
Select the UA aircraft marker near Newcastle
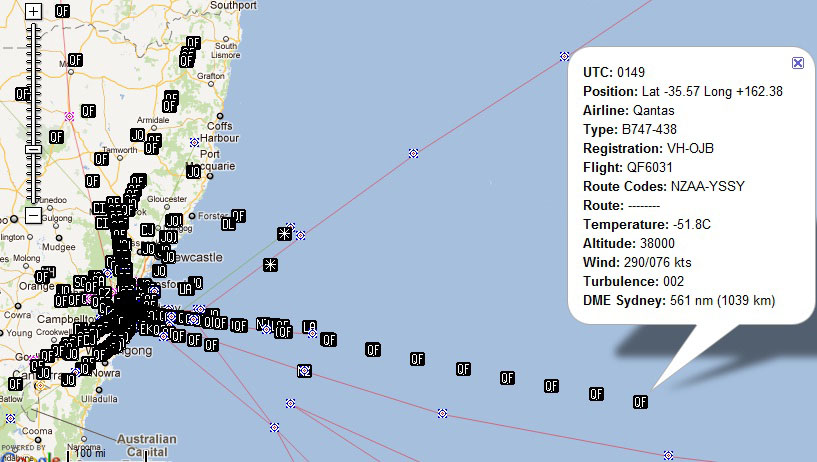(x=185, y=289)
